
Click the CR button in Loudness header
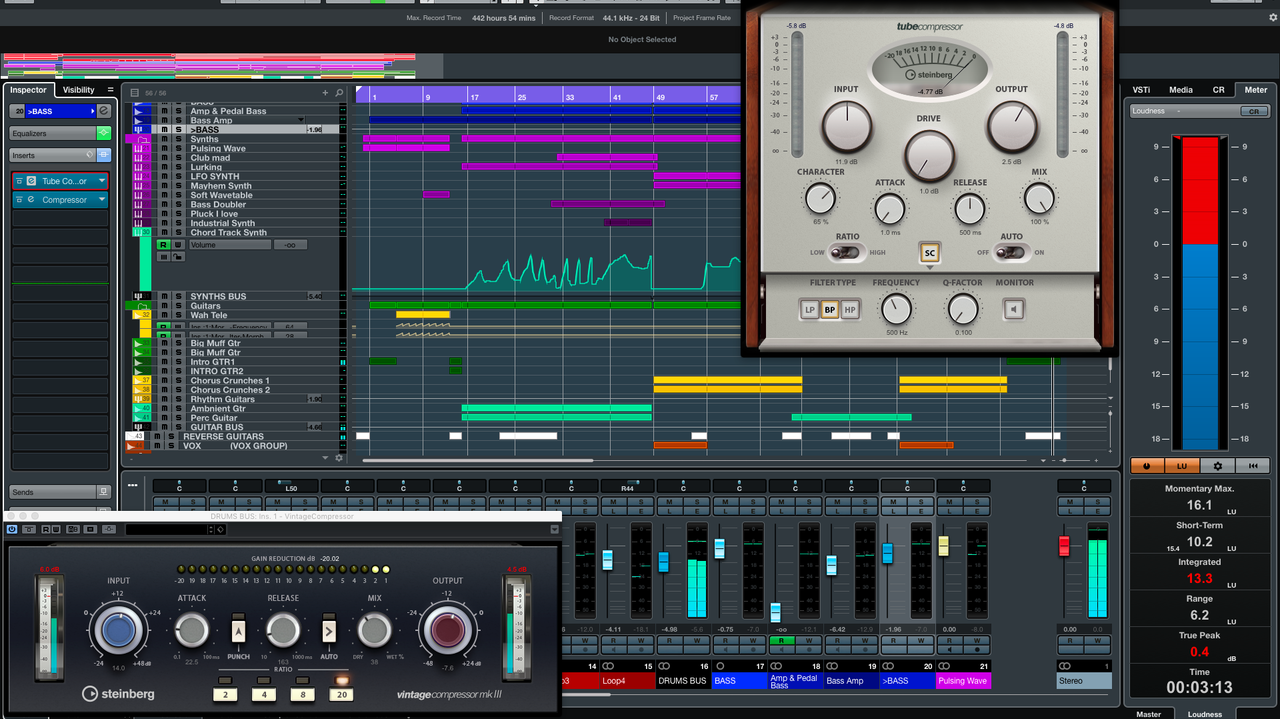(1255, 111)
